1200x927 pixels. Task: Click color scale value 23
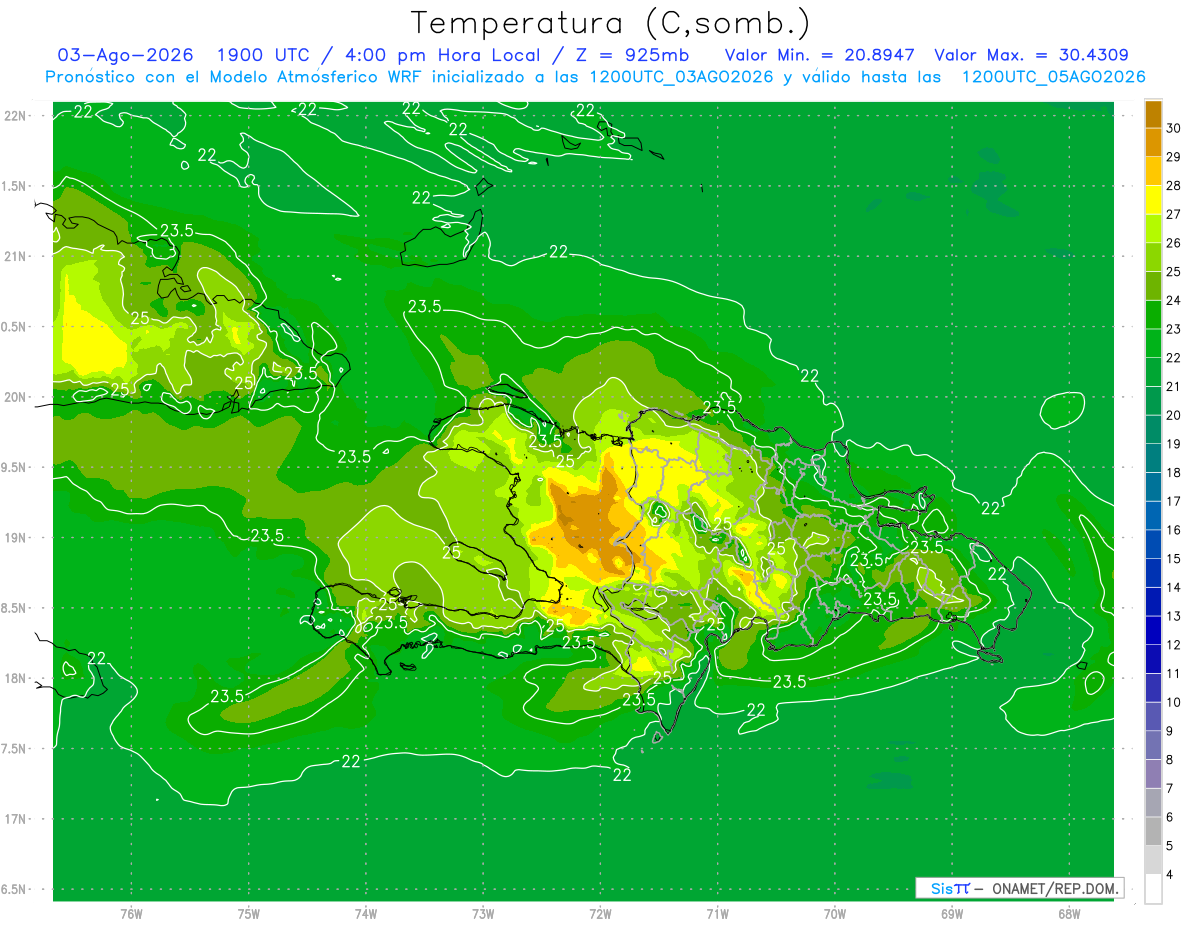pos(1174,329)
